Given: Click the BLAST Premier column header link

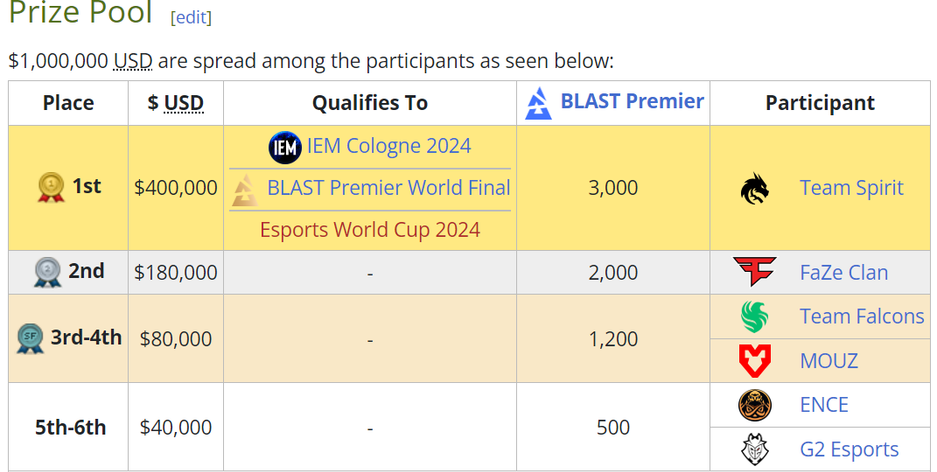Looking at the screenshot, I should point(632,101).
